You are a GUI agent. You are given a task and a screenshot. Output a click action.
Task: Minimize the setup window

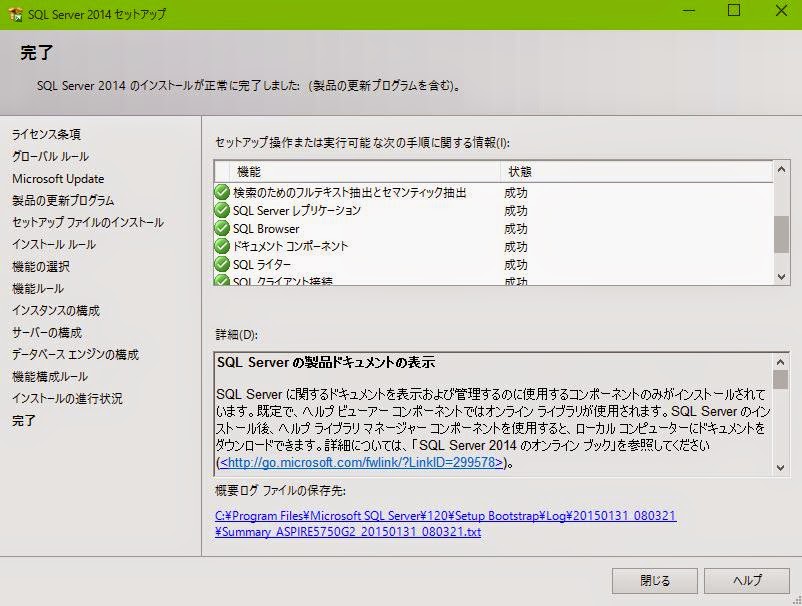click(x=689, y=11)
